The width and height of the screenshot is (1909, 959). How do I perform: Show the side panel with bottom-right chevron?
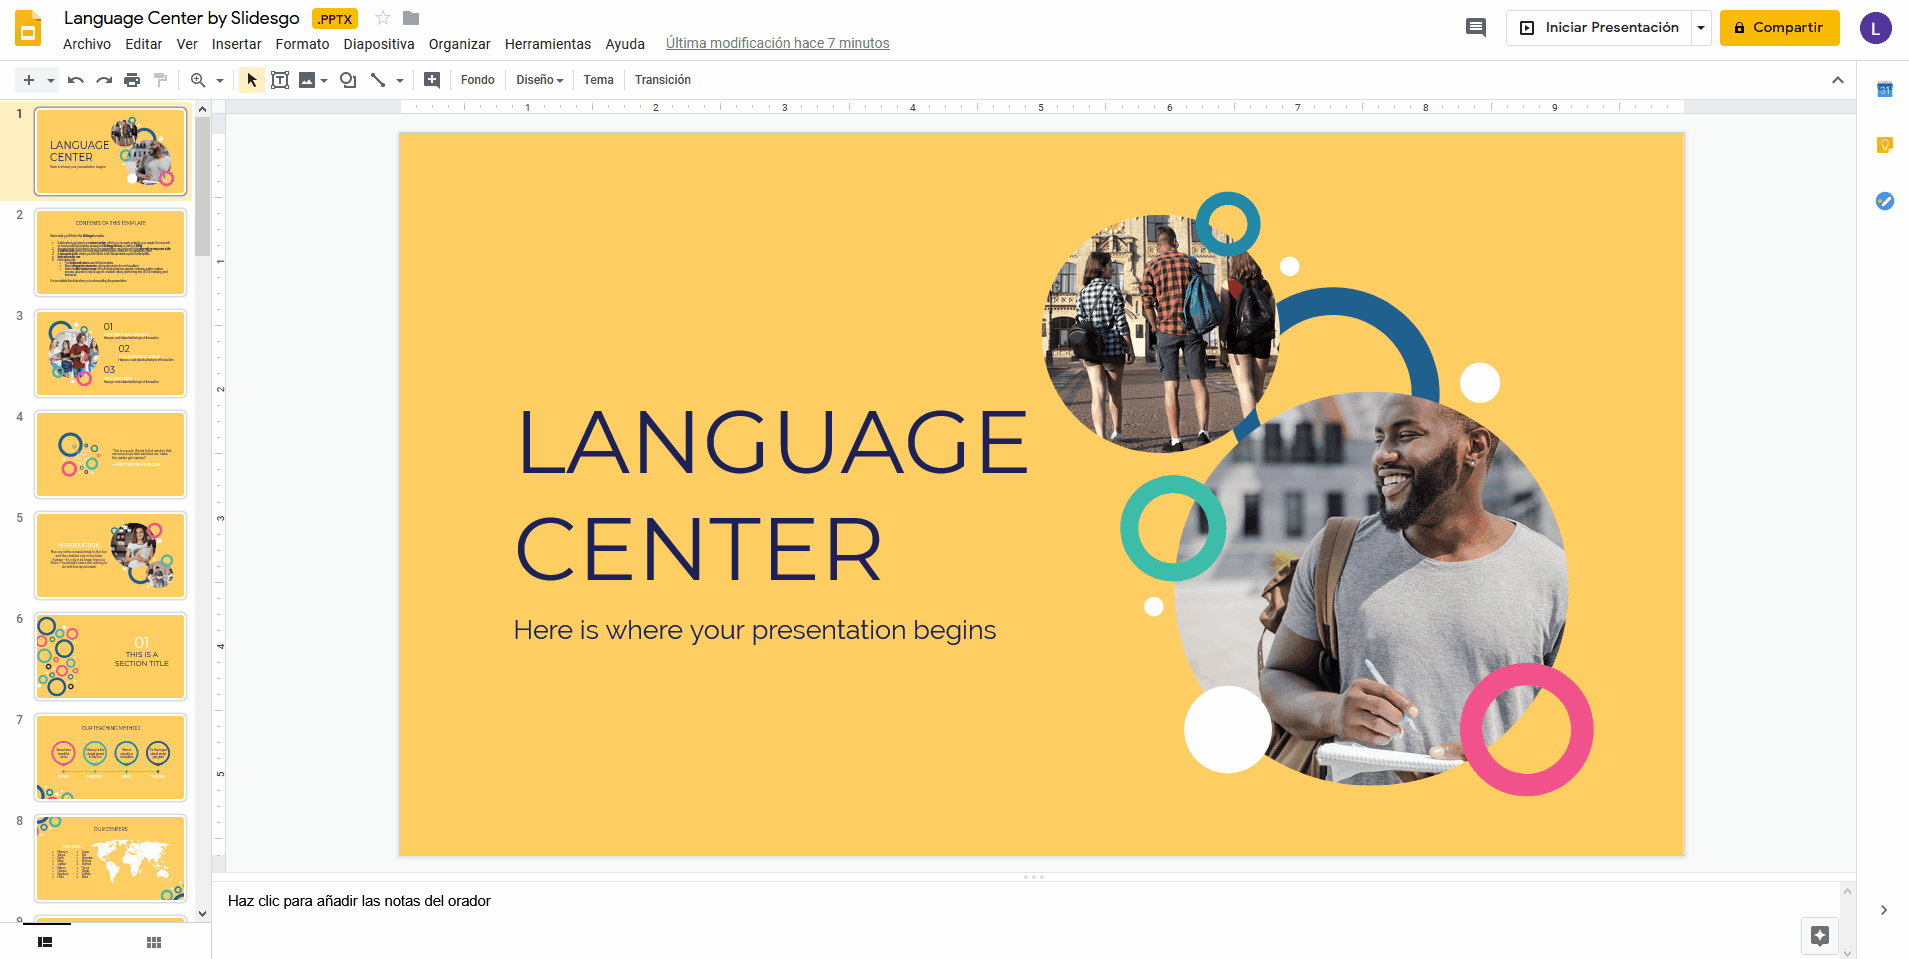point(1884,910)
